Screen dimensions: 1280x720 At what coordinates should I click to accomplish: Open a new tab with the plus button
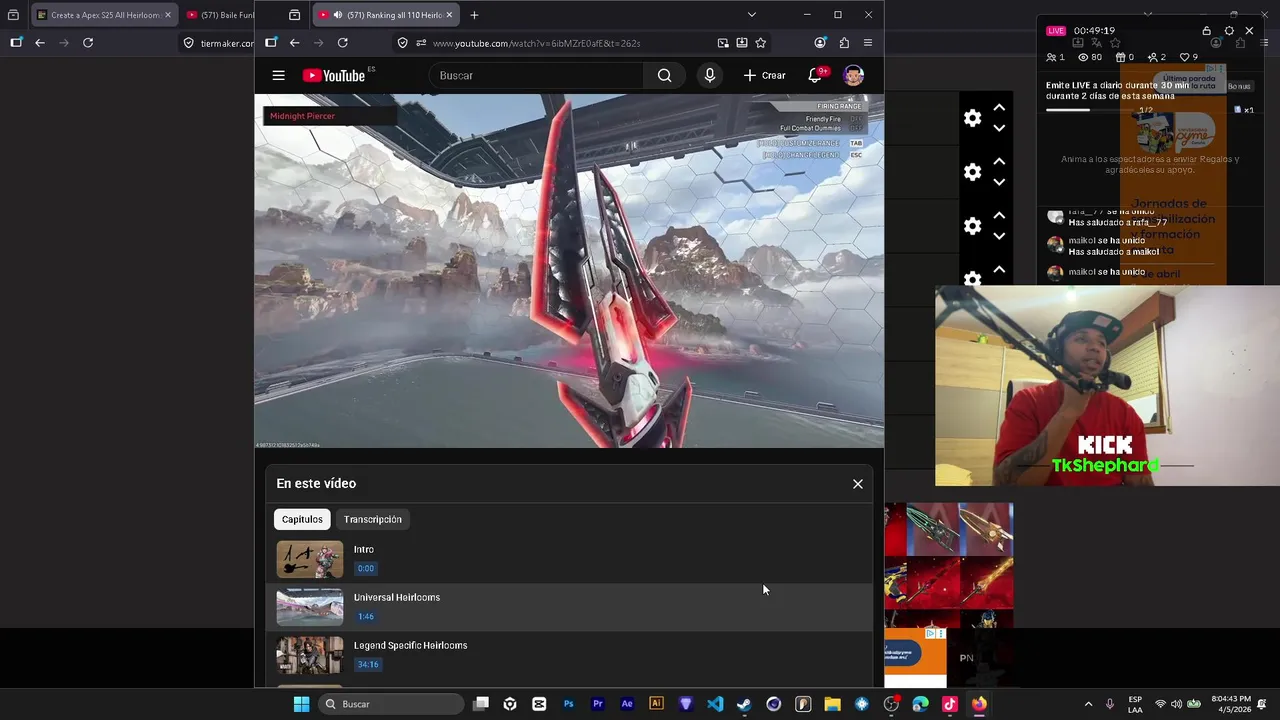474,15
